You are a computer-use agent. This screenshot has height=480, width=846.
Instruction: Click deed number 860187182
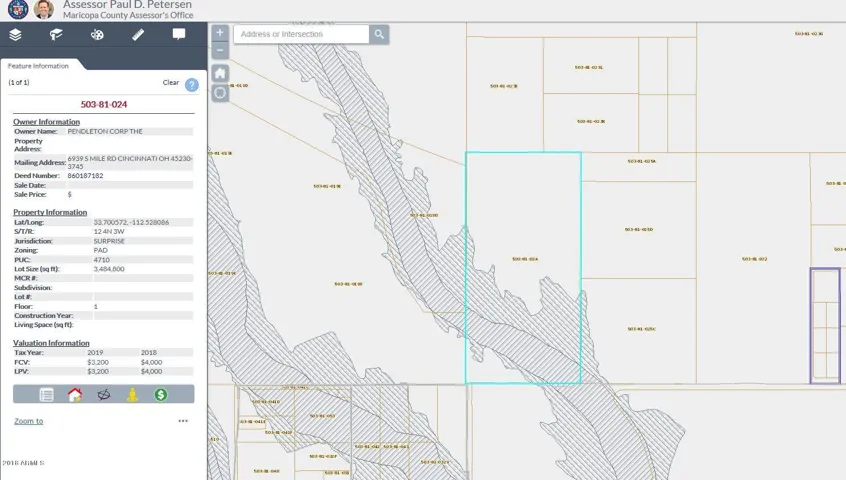click(x=85, y=176)
